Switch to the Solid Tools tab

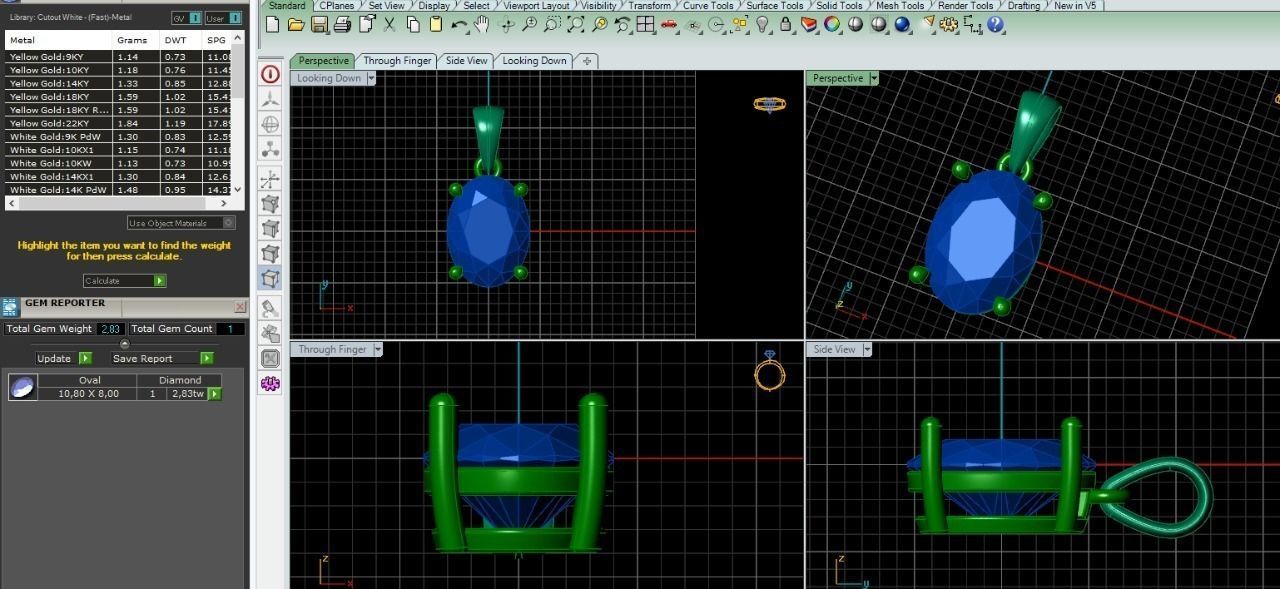click(x=839, y=6)
